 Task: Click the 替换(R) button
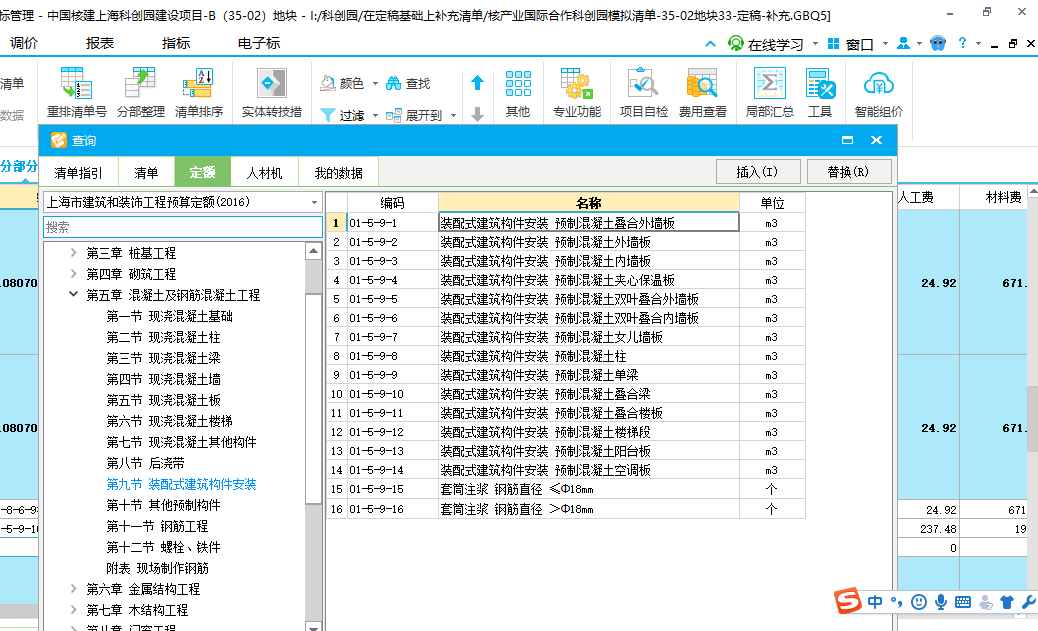click(x=849, y=171)
